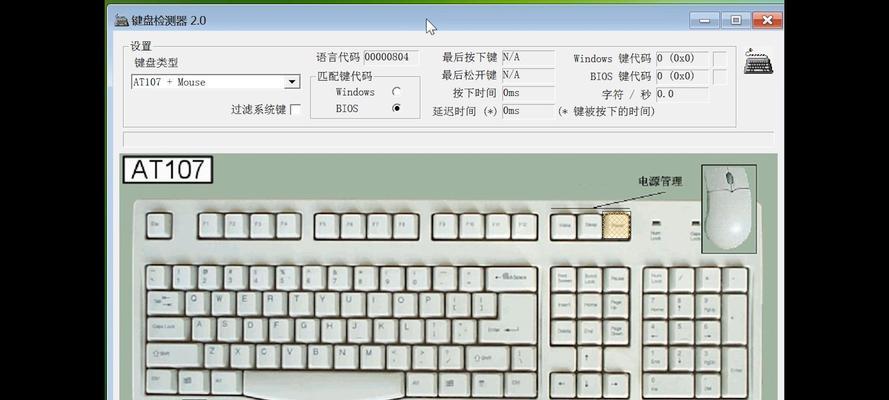Screen dimensions: 889x400
Task: Click the F1 key on the keyboard image
Action: click(x=210, y=226)
